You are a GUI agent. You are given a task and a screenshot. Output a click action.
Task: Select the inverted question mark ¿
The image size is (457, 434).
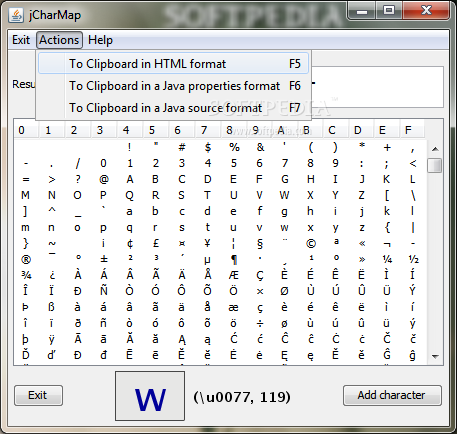(x=52, y=275)
